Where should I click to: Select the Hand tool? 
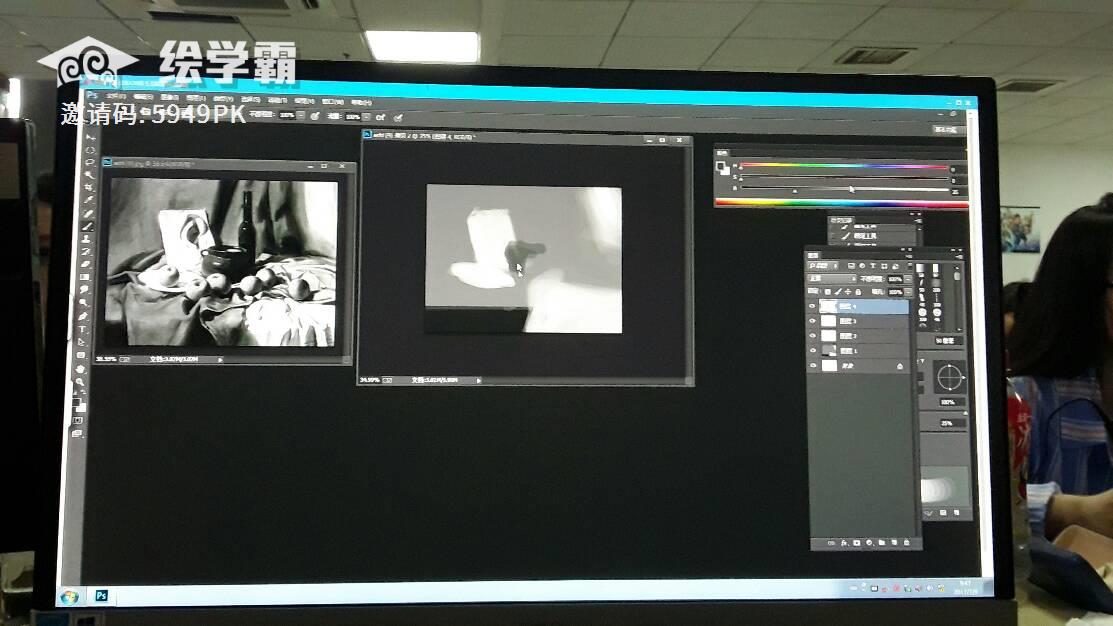tap(80, 369)
